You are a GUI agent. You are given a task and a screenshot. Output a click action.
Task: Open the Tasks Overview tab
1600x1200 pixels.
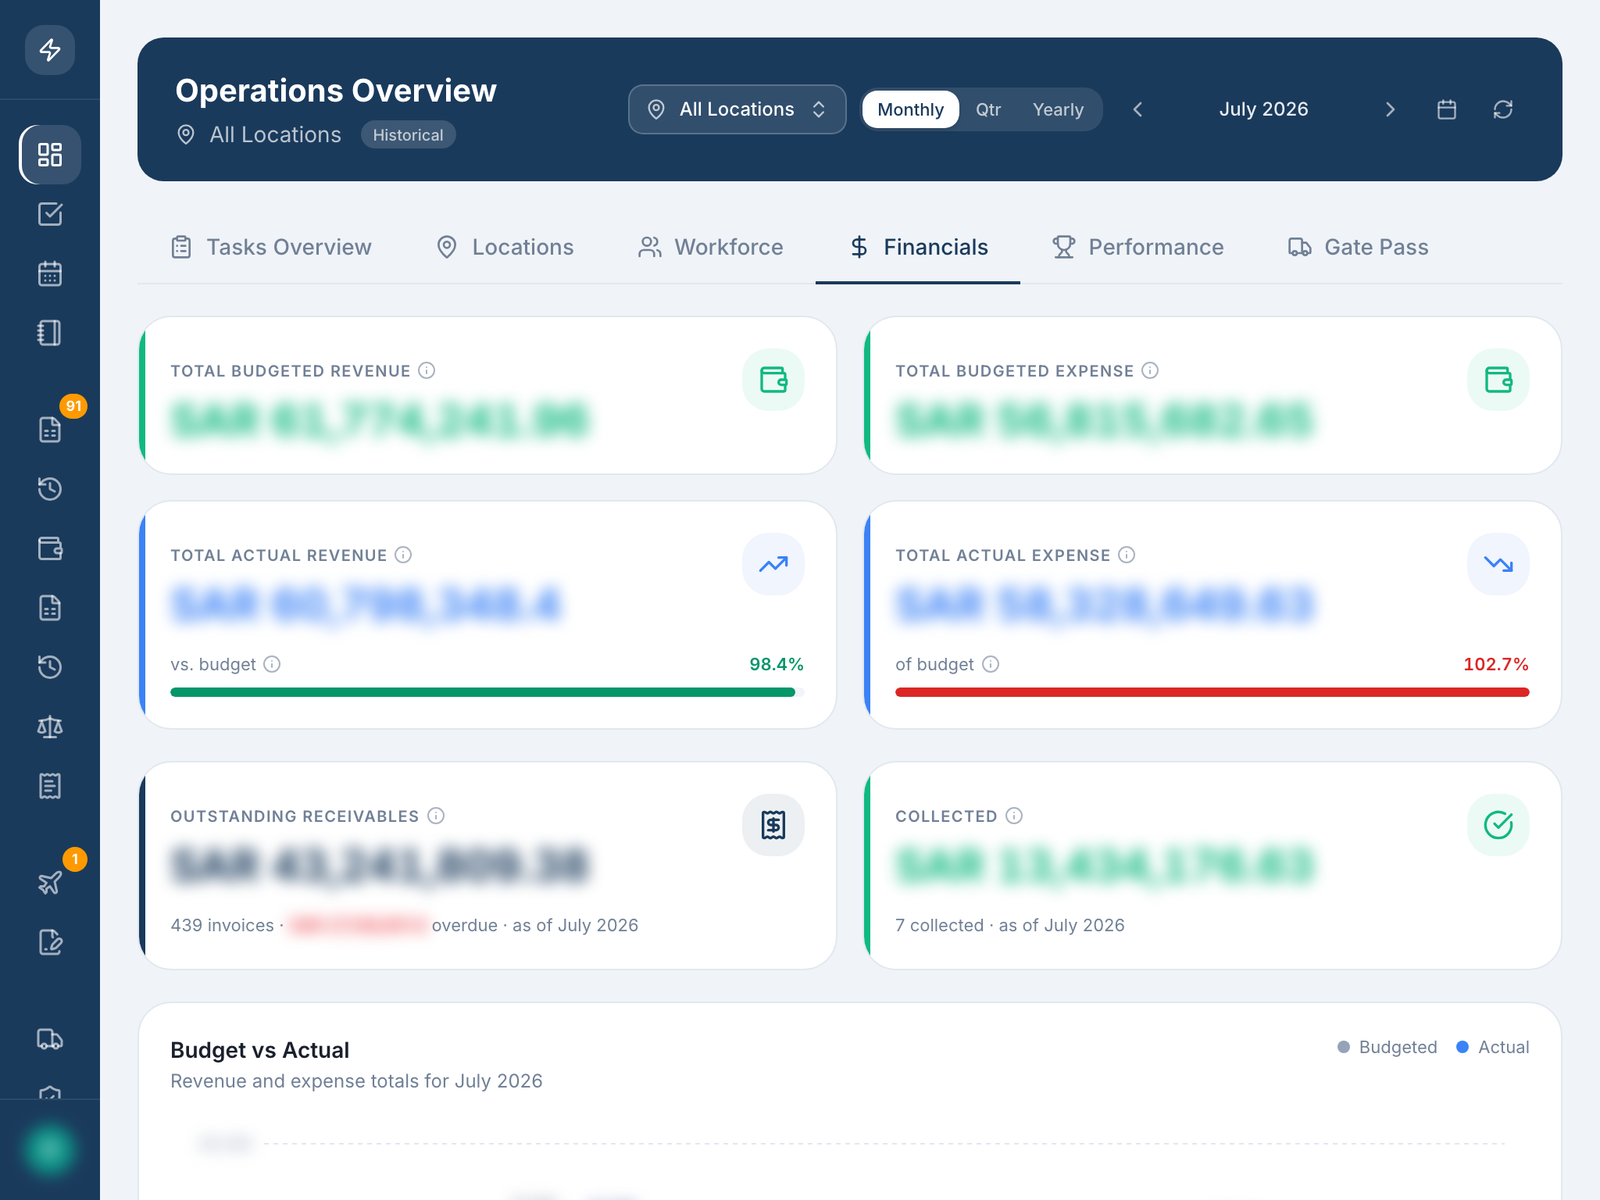[x=271, y=247]
